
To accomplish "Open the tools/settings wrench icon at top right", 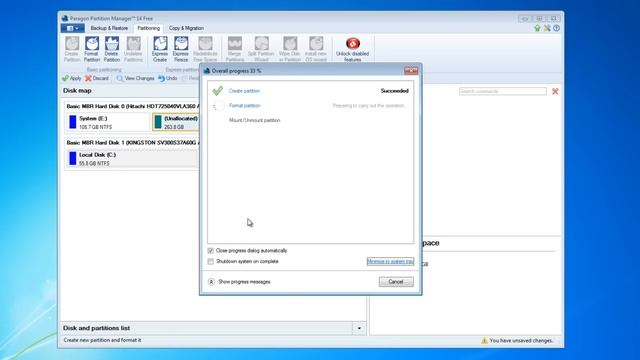I will tap(547, 28).
